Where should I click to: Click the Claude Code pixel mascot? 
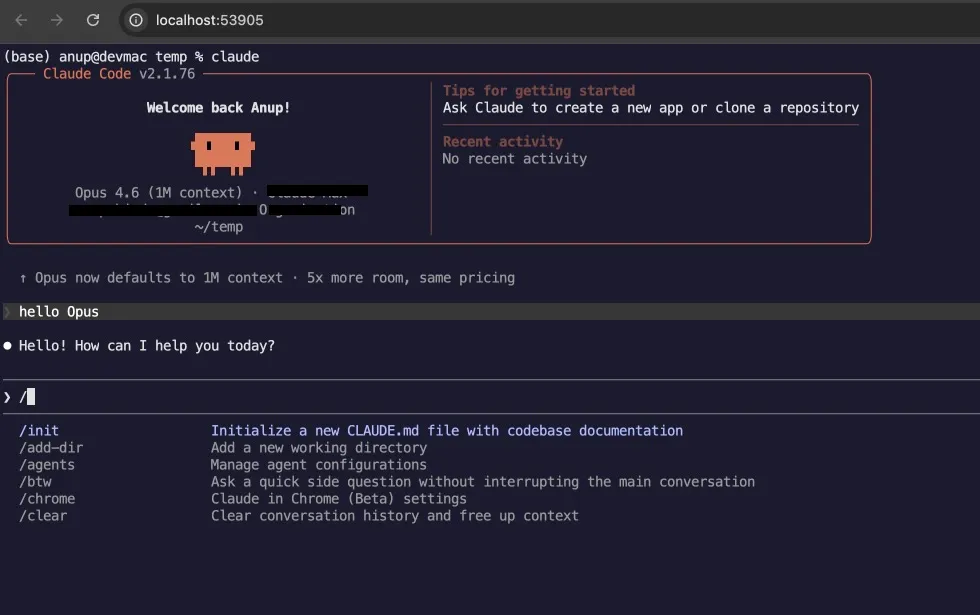[x=222, y=153]
